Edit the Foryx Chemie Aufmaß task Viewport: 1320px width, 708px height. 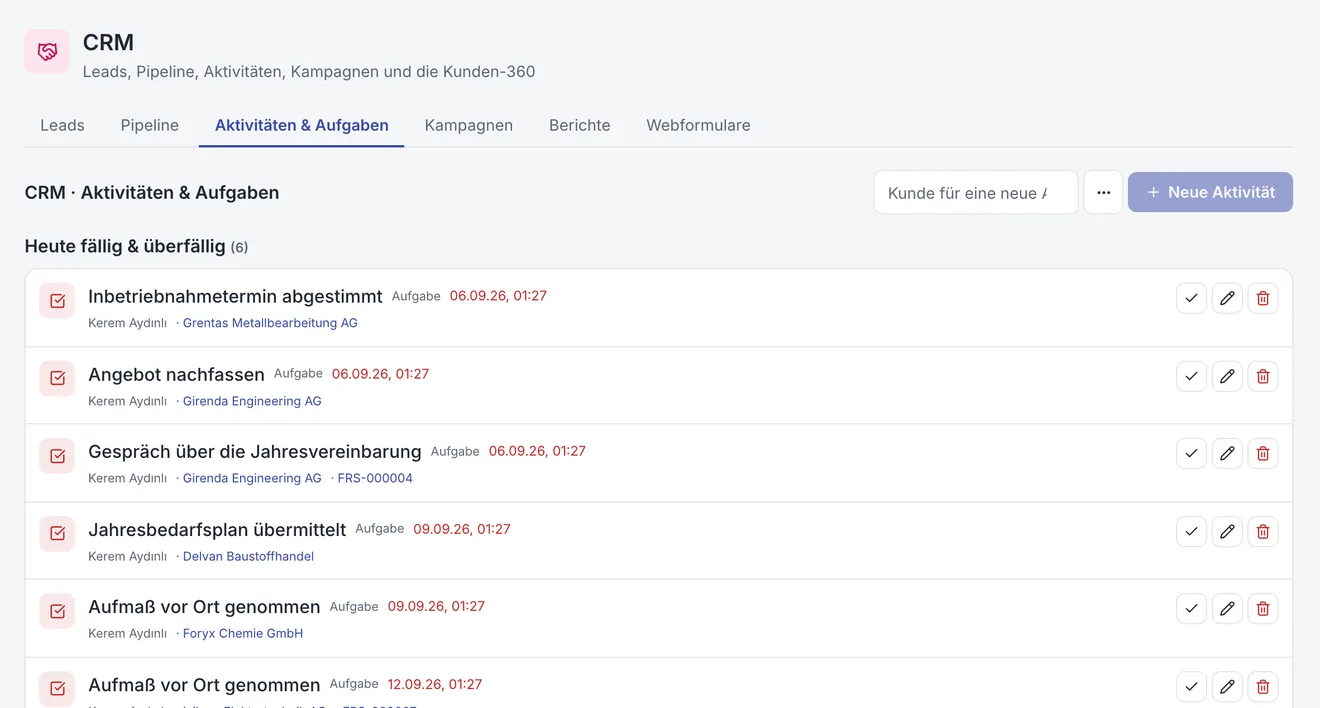(1227, 608)
